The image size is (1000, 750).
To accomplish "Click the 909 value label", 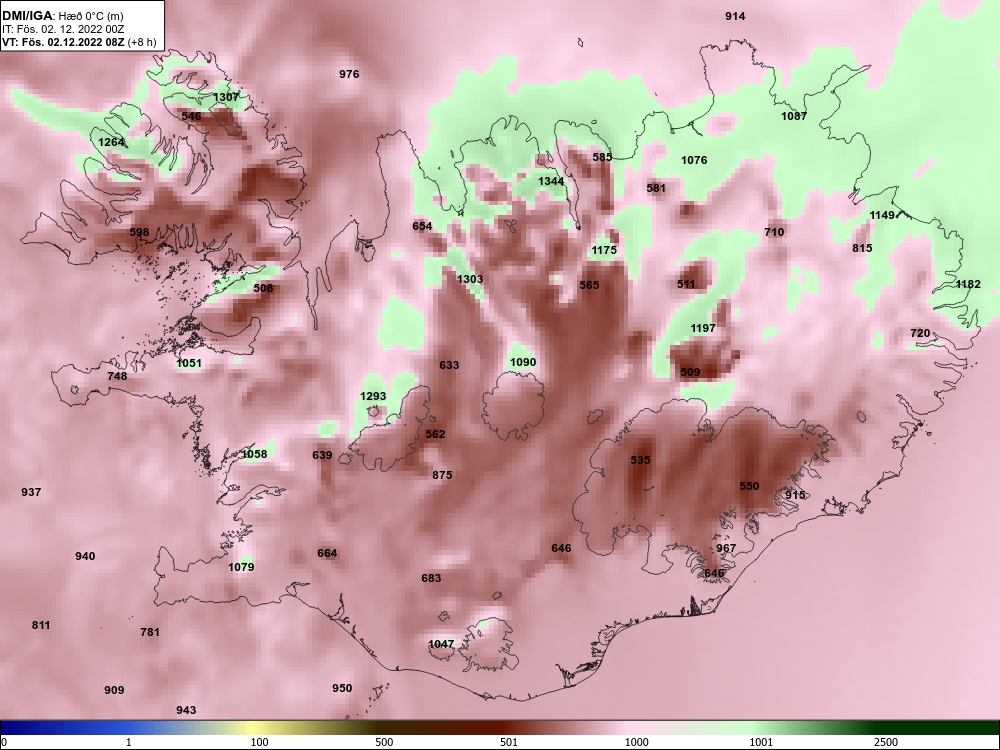I will pos(114,689).
